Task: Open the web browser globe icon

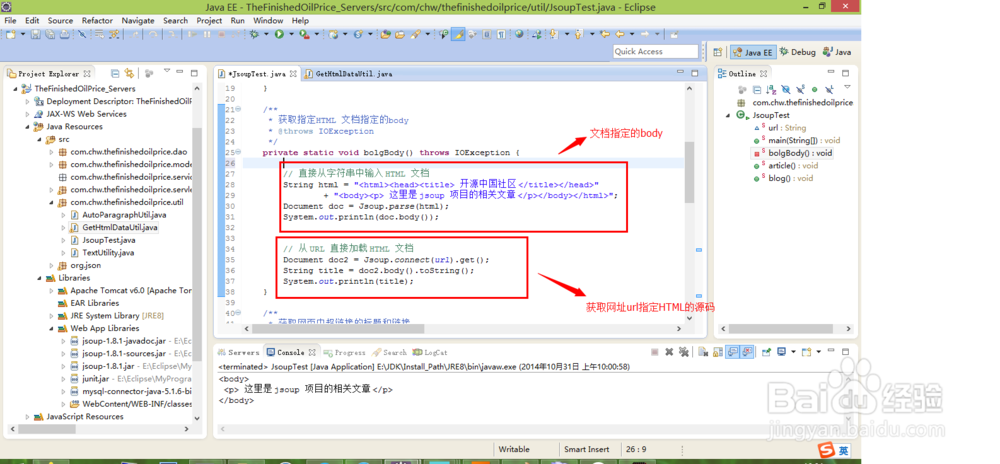Action: pos(519,34)
